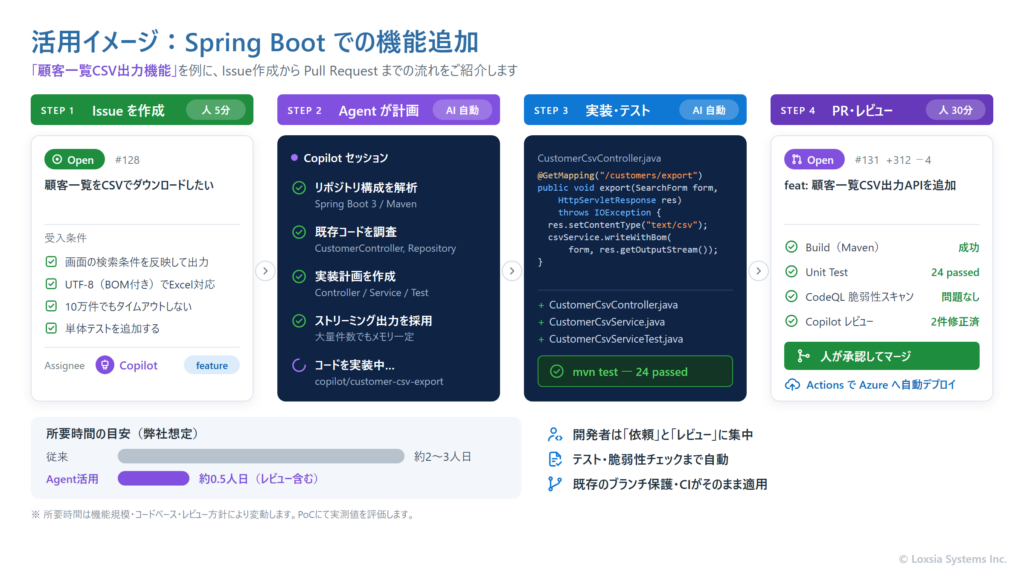The image size is (1024, 576).
Task: Click cloud upload icon beside Actions deploy
Action: coord(792,385)
